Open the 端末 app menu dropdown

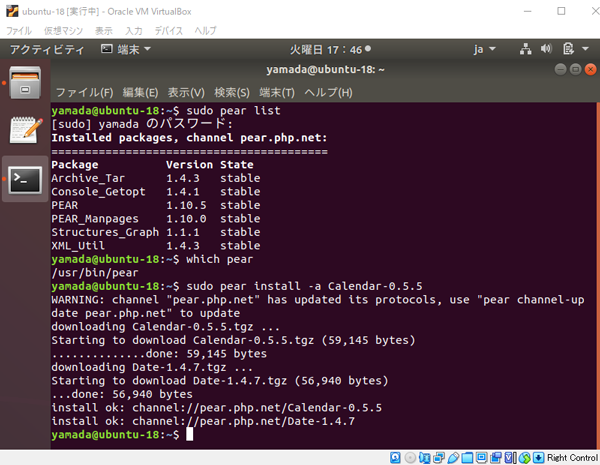click(126, 49)
